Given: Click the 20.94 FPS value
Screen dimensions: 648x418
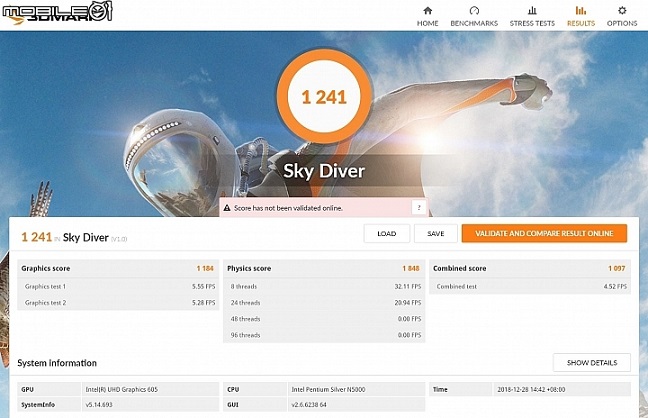Looking at the screenshot, I should click(407, 303).
